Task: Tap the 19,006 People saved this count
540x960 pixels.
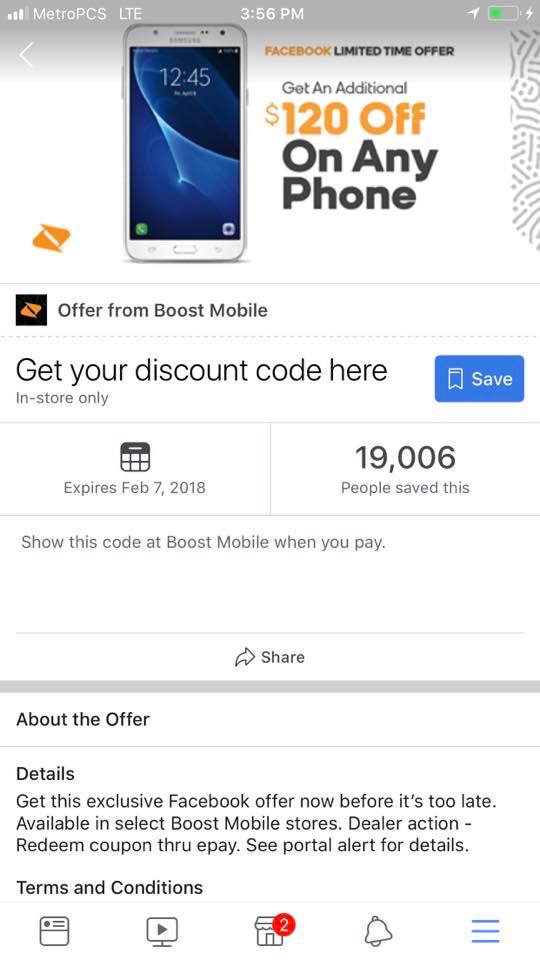Action: pos(405,469)
